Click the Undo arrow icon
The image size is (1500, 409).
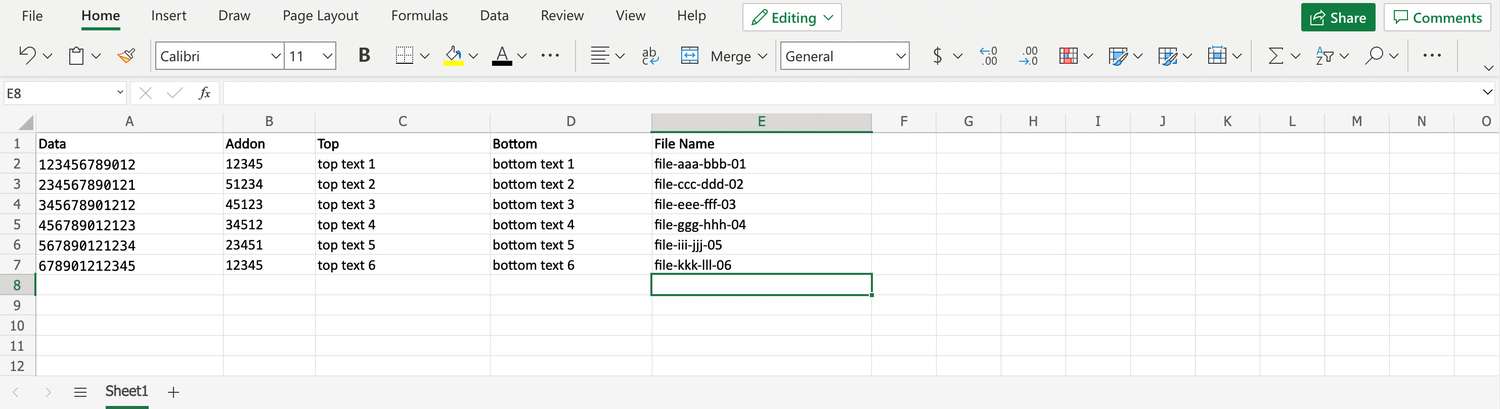(x=28, y=56)
